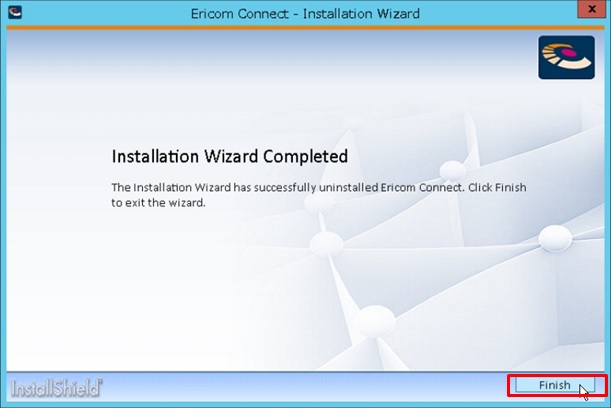Click the InstallShield logo in the footer

click(57, 388)
